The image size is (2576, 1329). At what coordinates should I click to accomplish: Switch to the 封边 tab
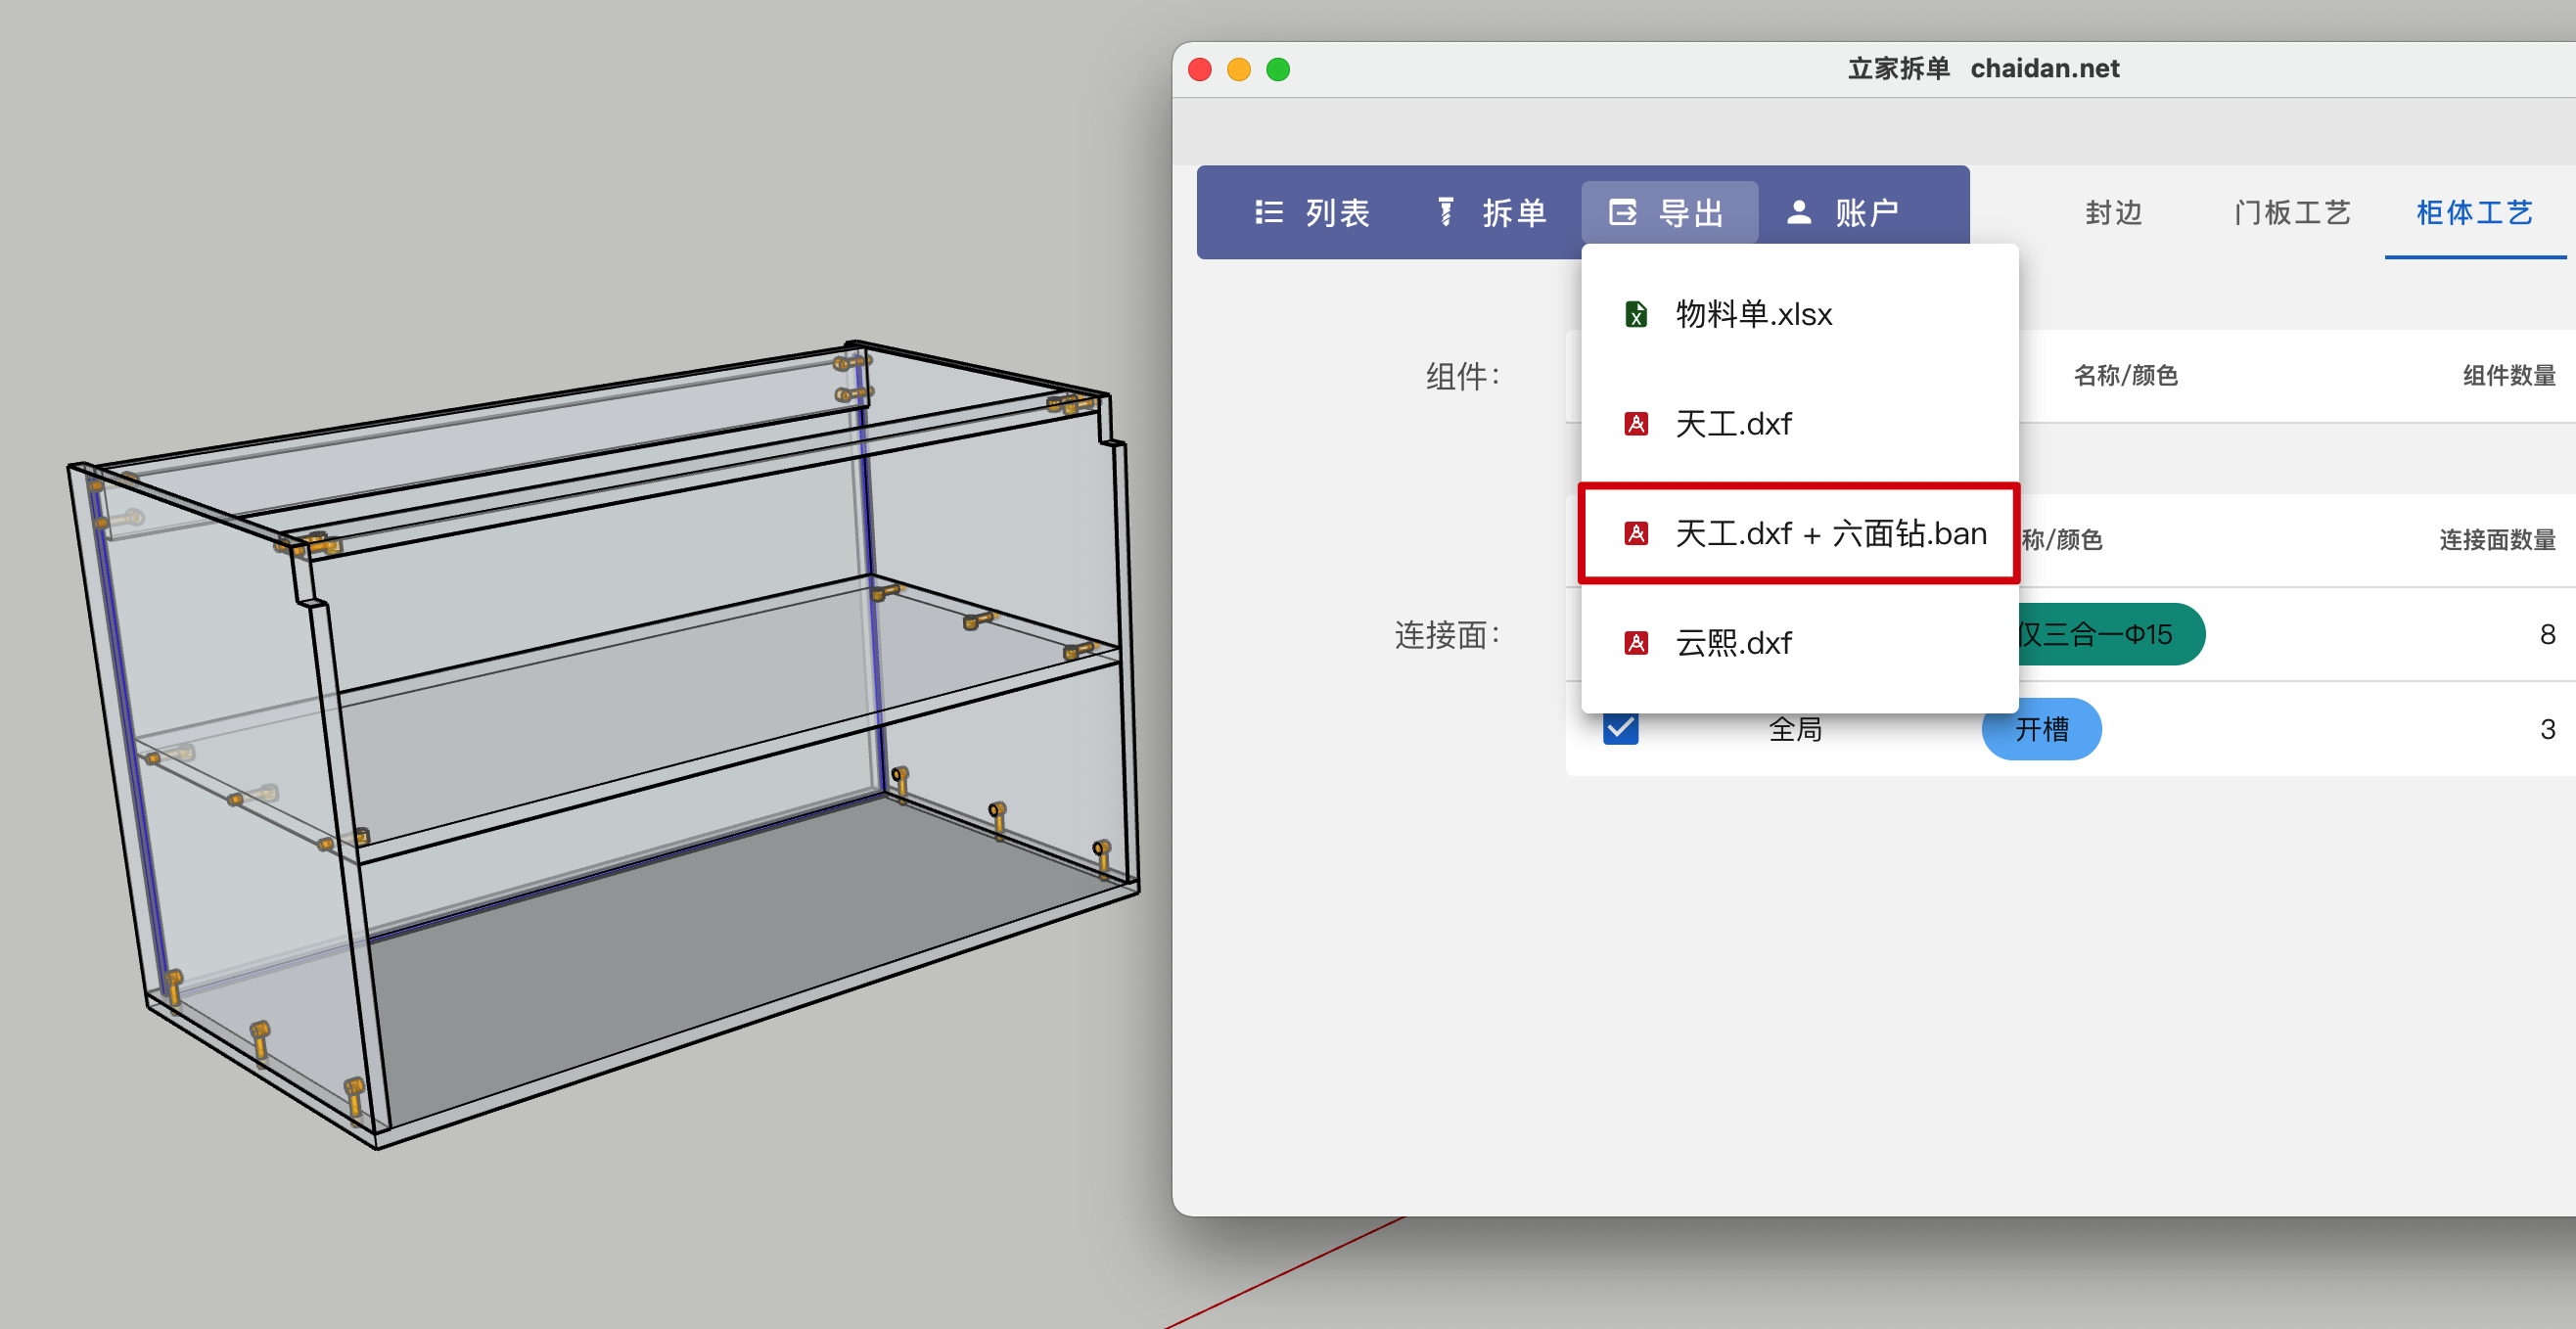click(x=2113, y=212)
